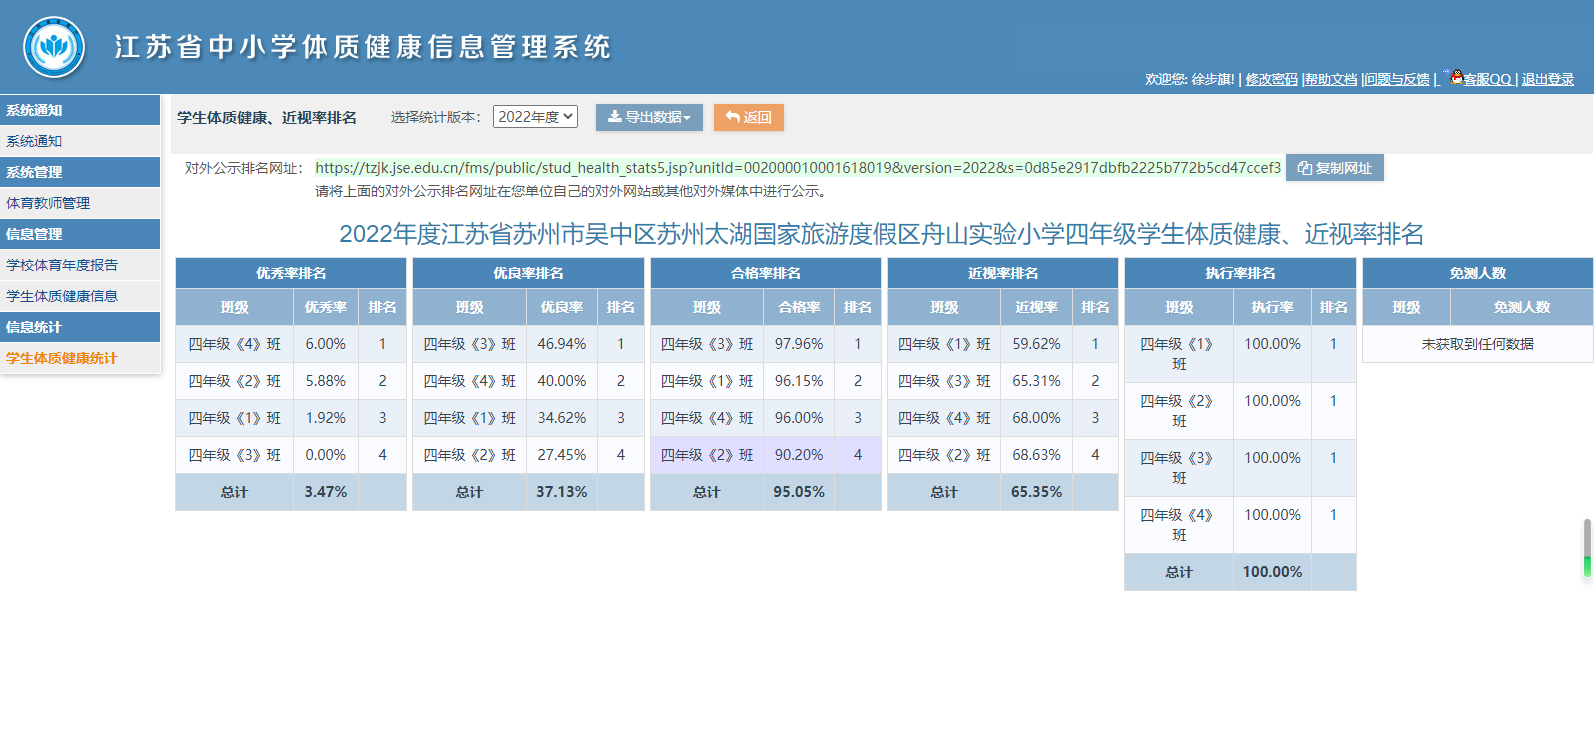
Task: Open 学生体质健康信息 sidebar item
Action: click(x=80, y=296)
